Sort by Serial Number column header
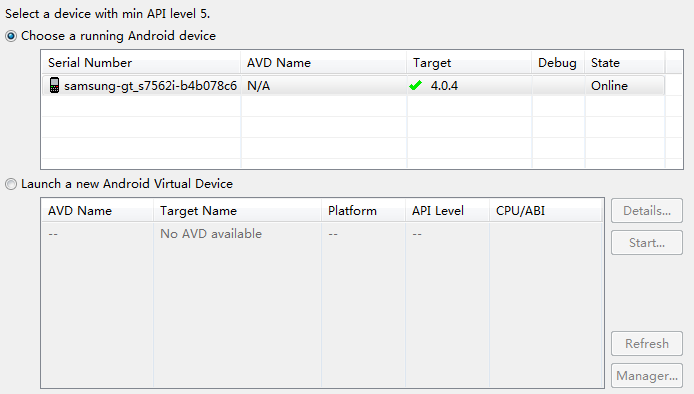This screenshot has width=694, height=394. (x=141, y=62)
